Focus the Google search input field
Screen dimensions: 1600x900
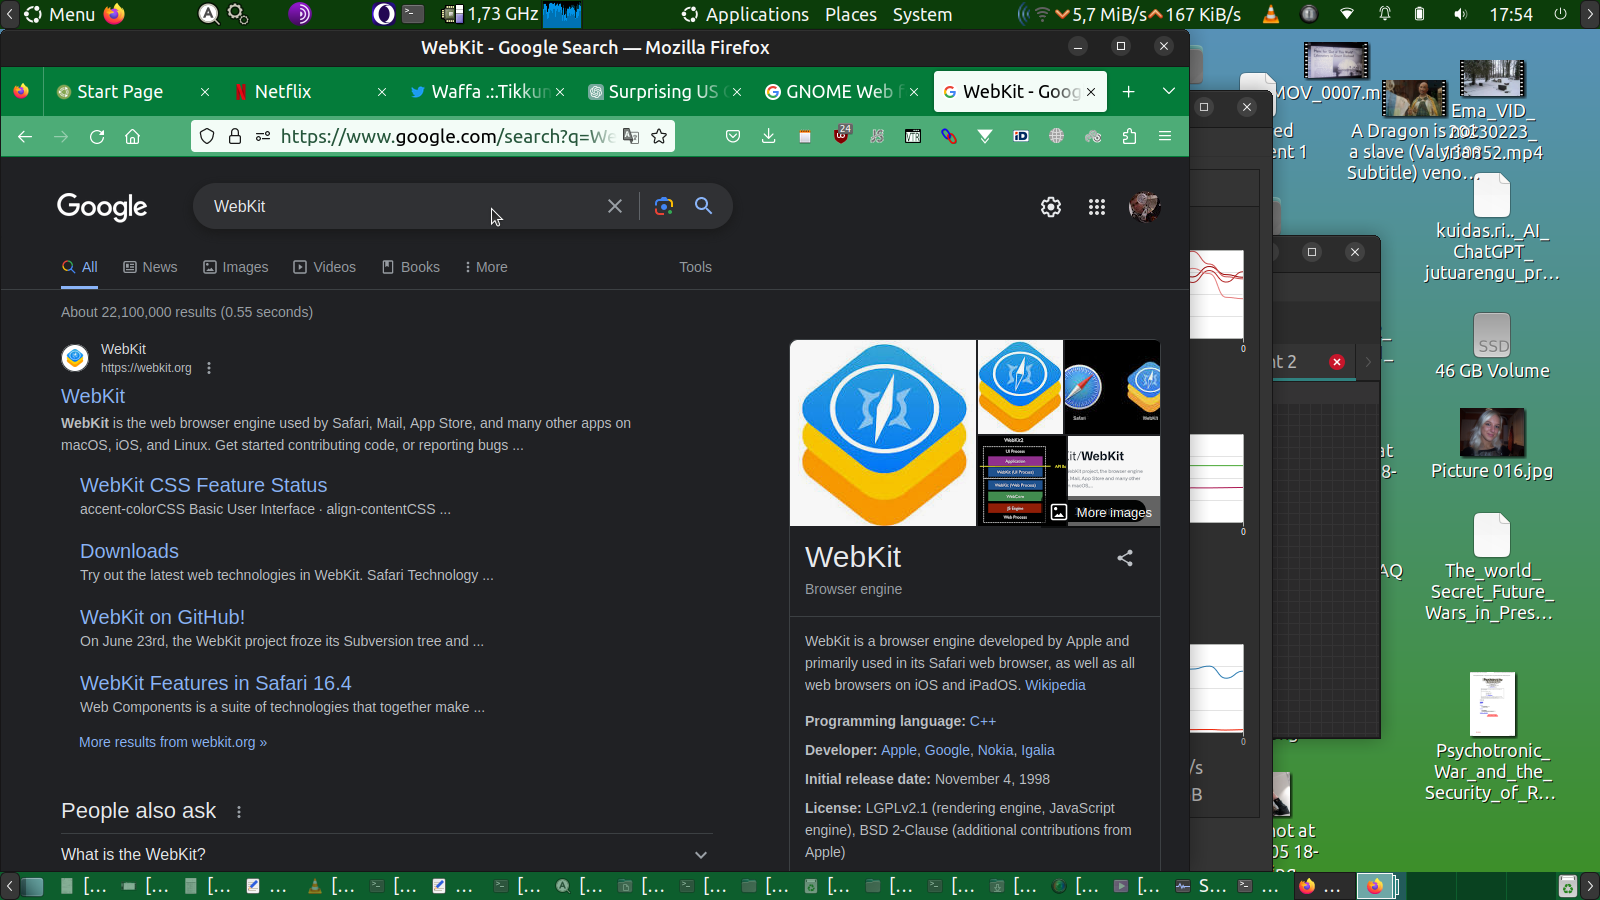(x=405, y=206)
